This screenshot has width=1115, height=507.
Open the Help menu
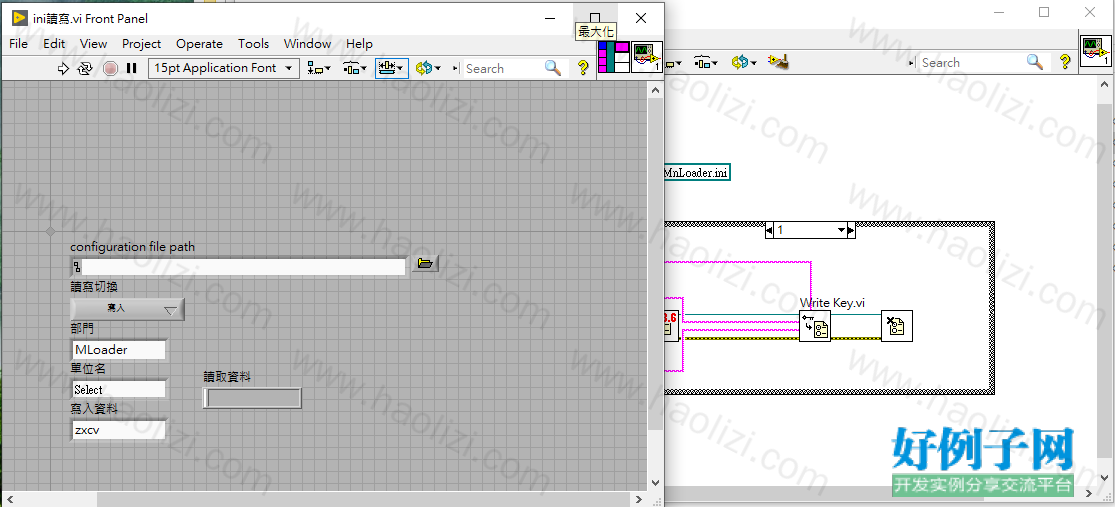[x=359, y=43]
